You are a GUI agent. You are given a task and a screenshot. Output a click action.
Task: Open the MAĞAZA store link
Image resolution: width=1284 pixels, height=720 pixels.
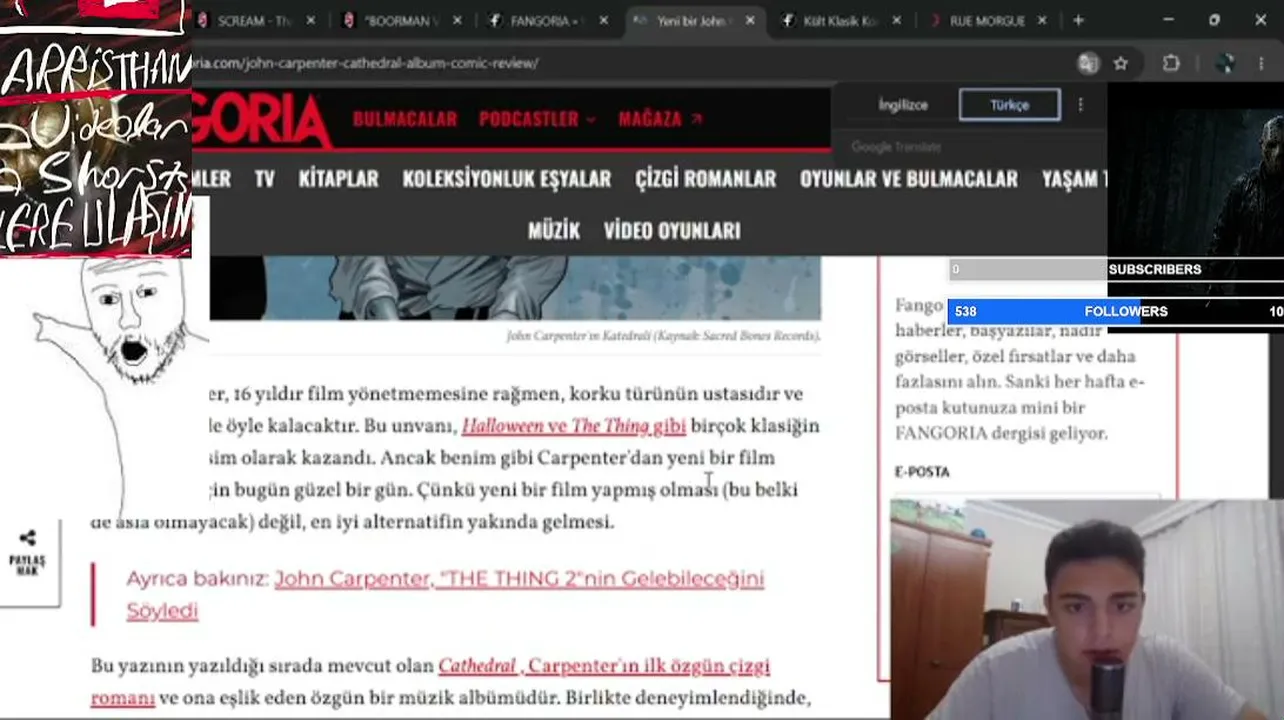click(x=660, y=119)
